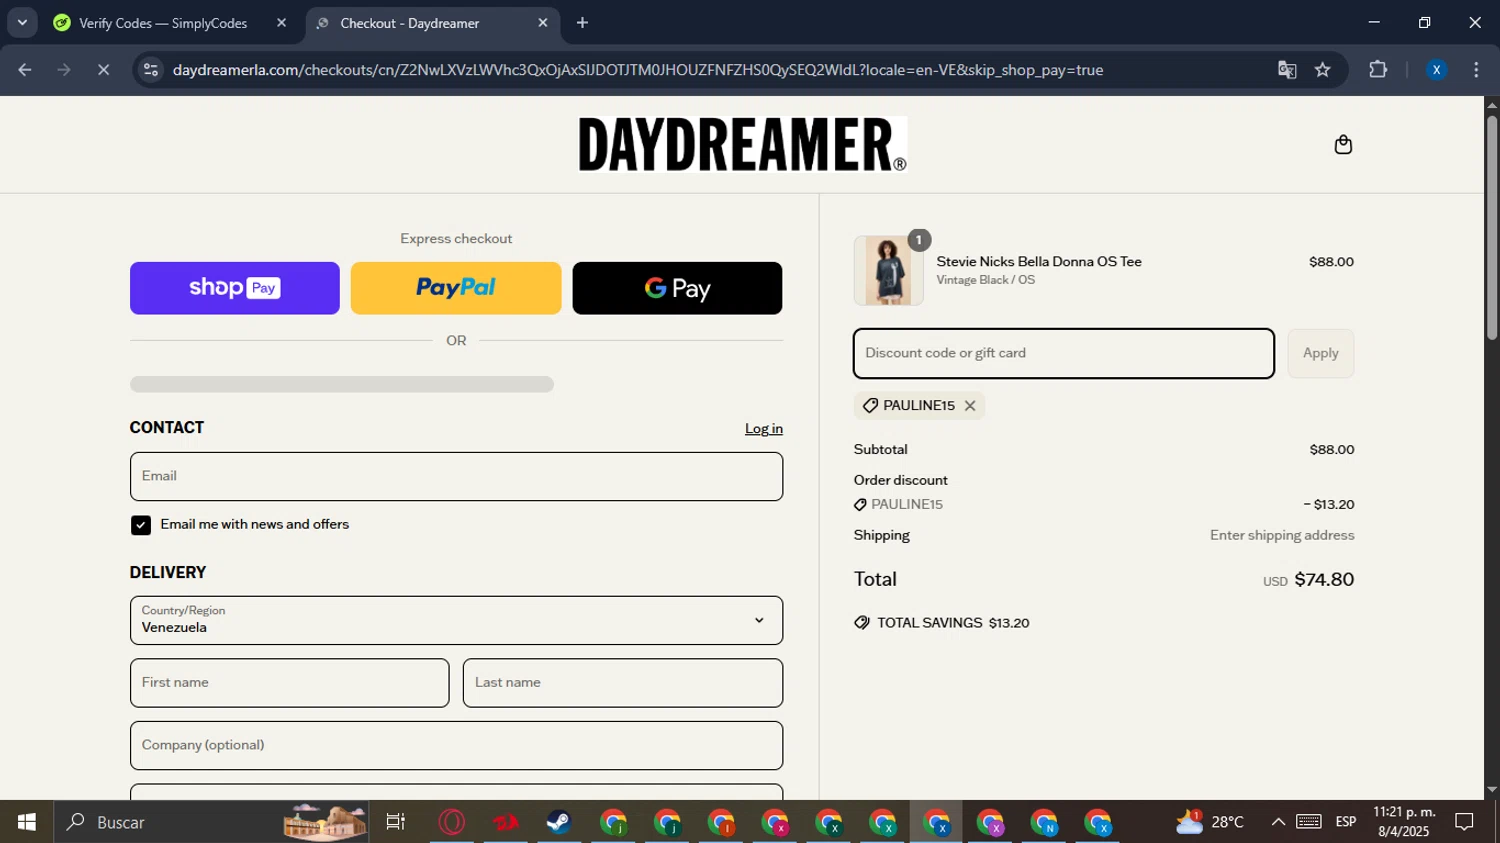Click the Subtotal $88.00 amount
1500x843 pixels.
tap(1332, 450)
